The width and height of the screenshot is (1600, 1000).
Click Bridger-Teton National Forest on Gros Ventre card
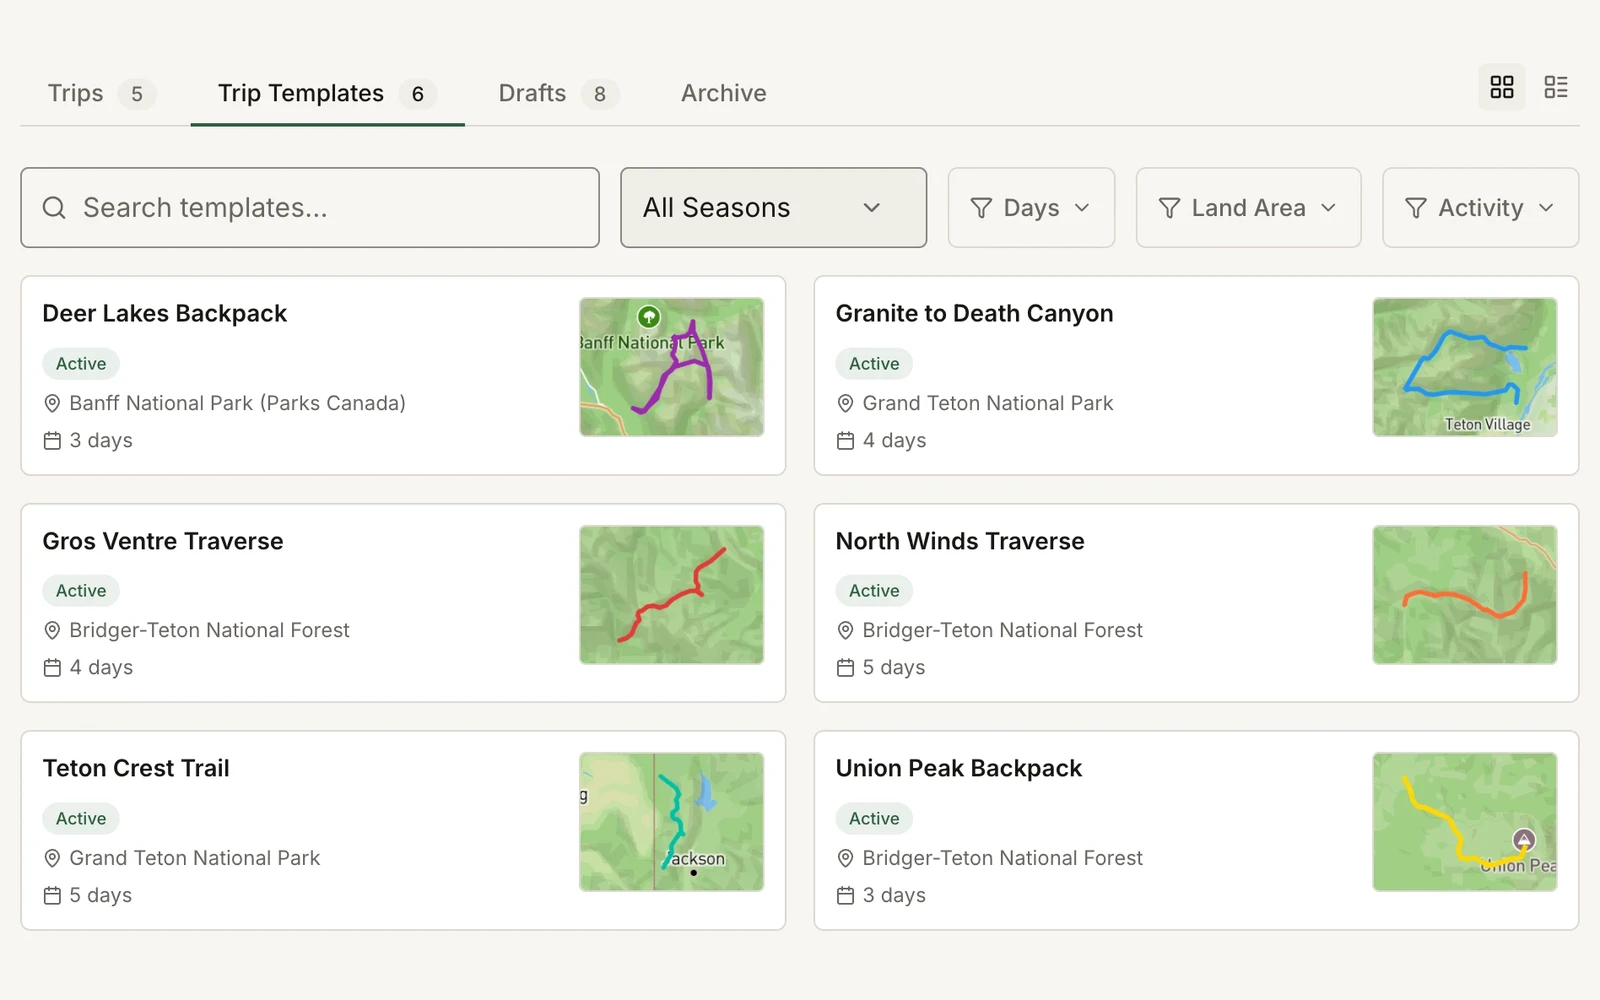[209, 630]
